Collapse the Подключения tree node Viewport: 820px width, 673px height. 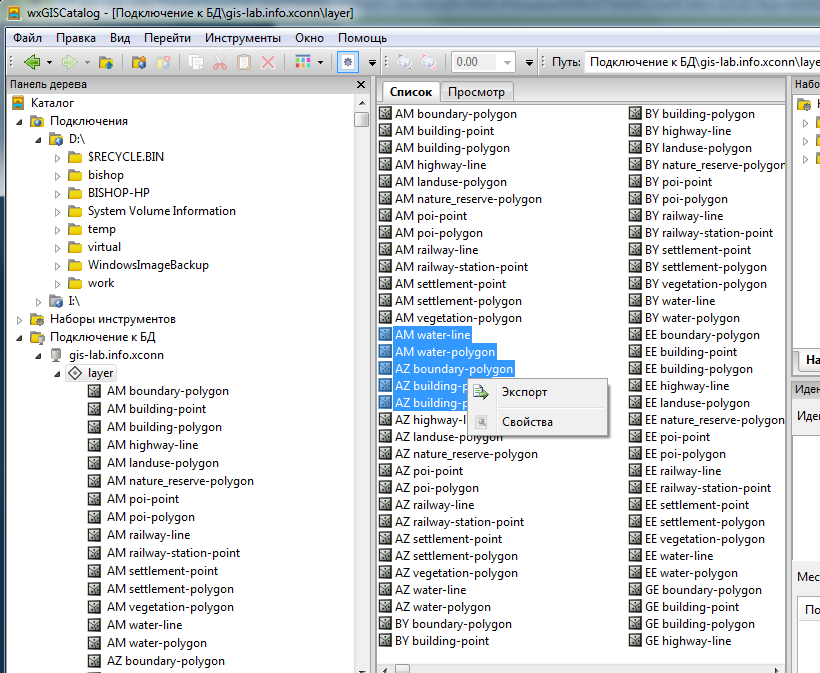(19, 122)
